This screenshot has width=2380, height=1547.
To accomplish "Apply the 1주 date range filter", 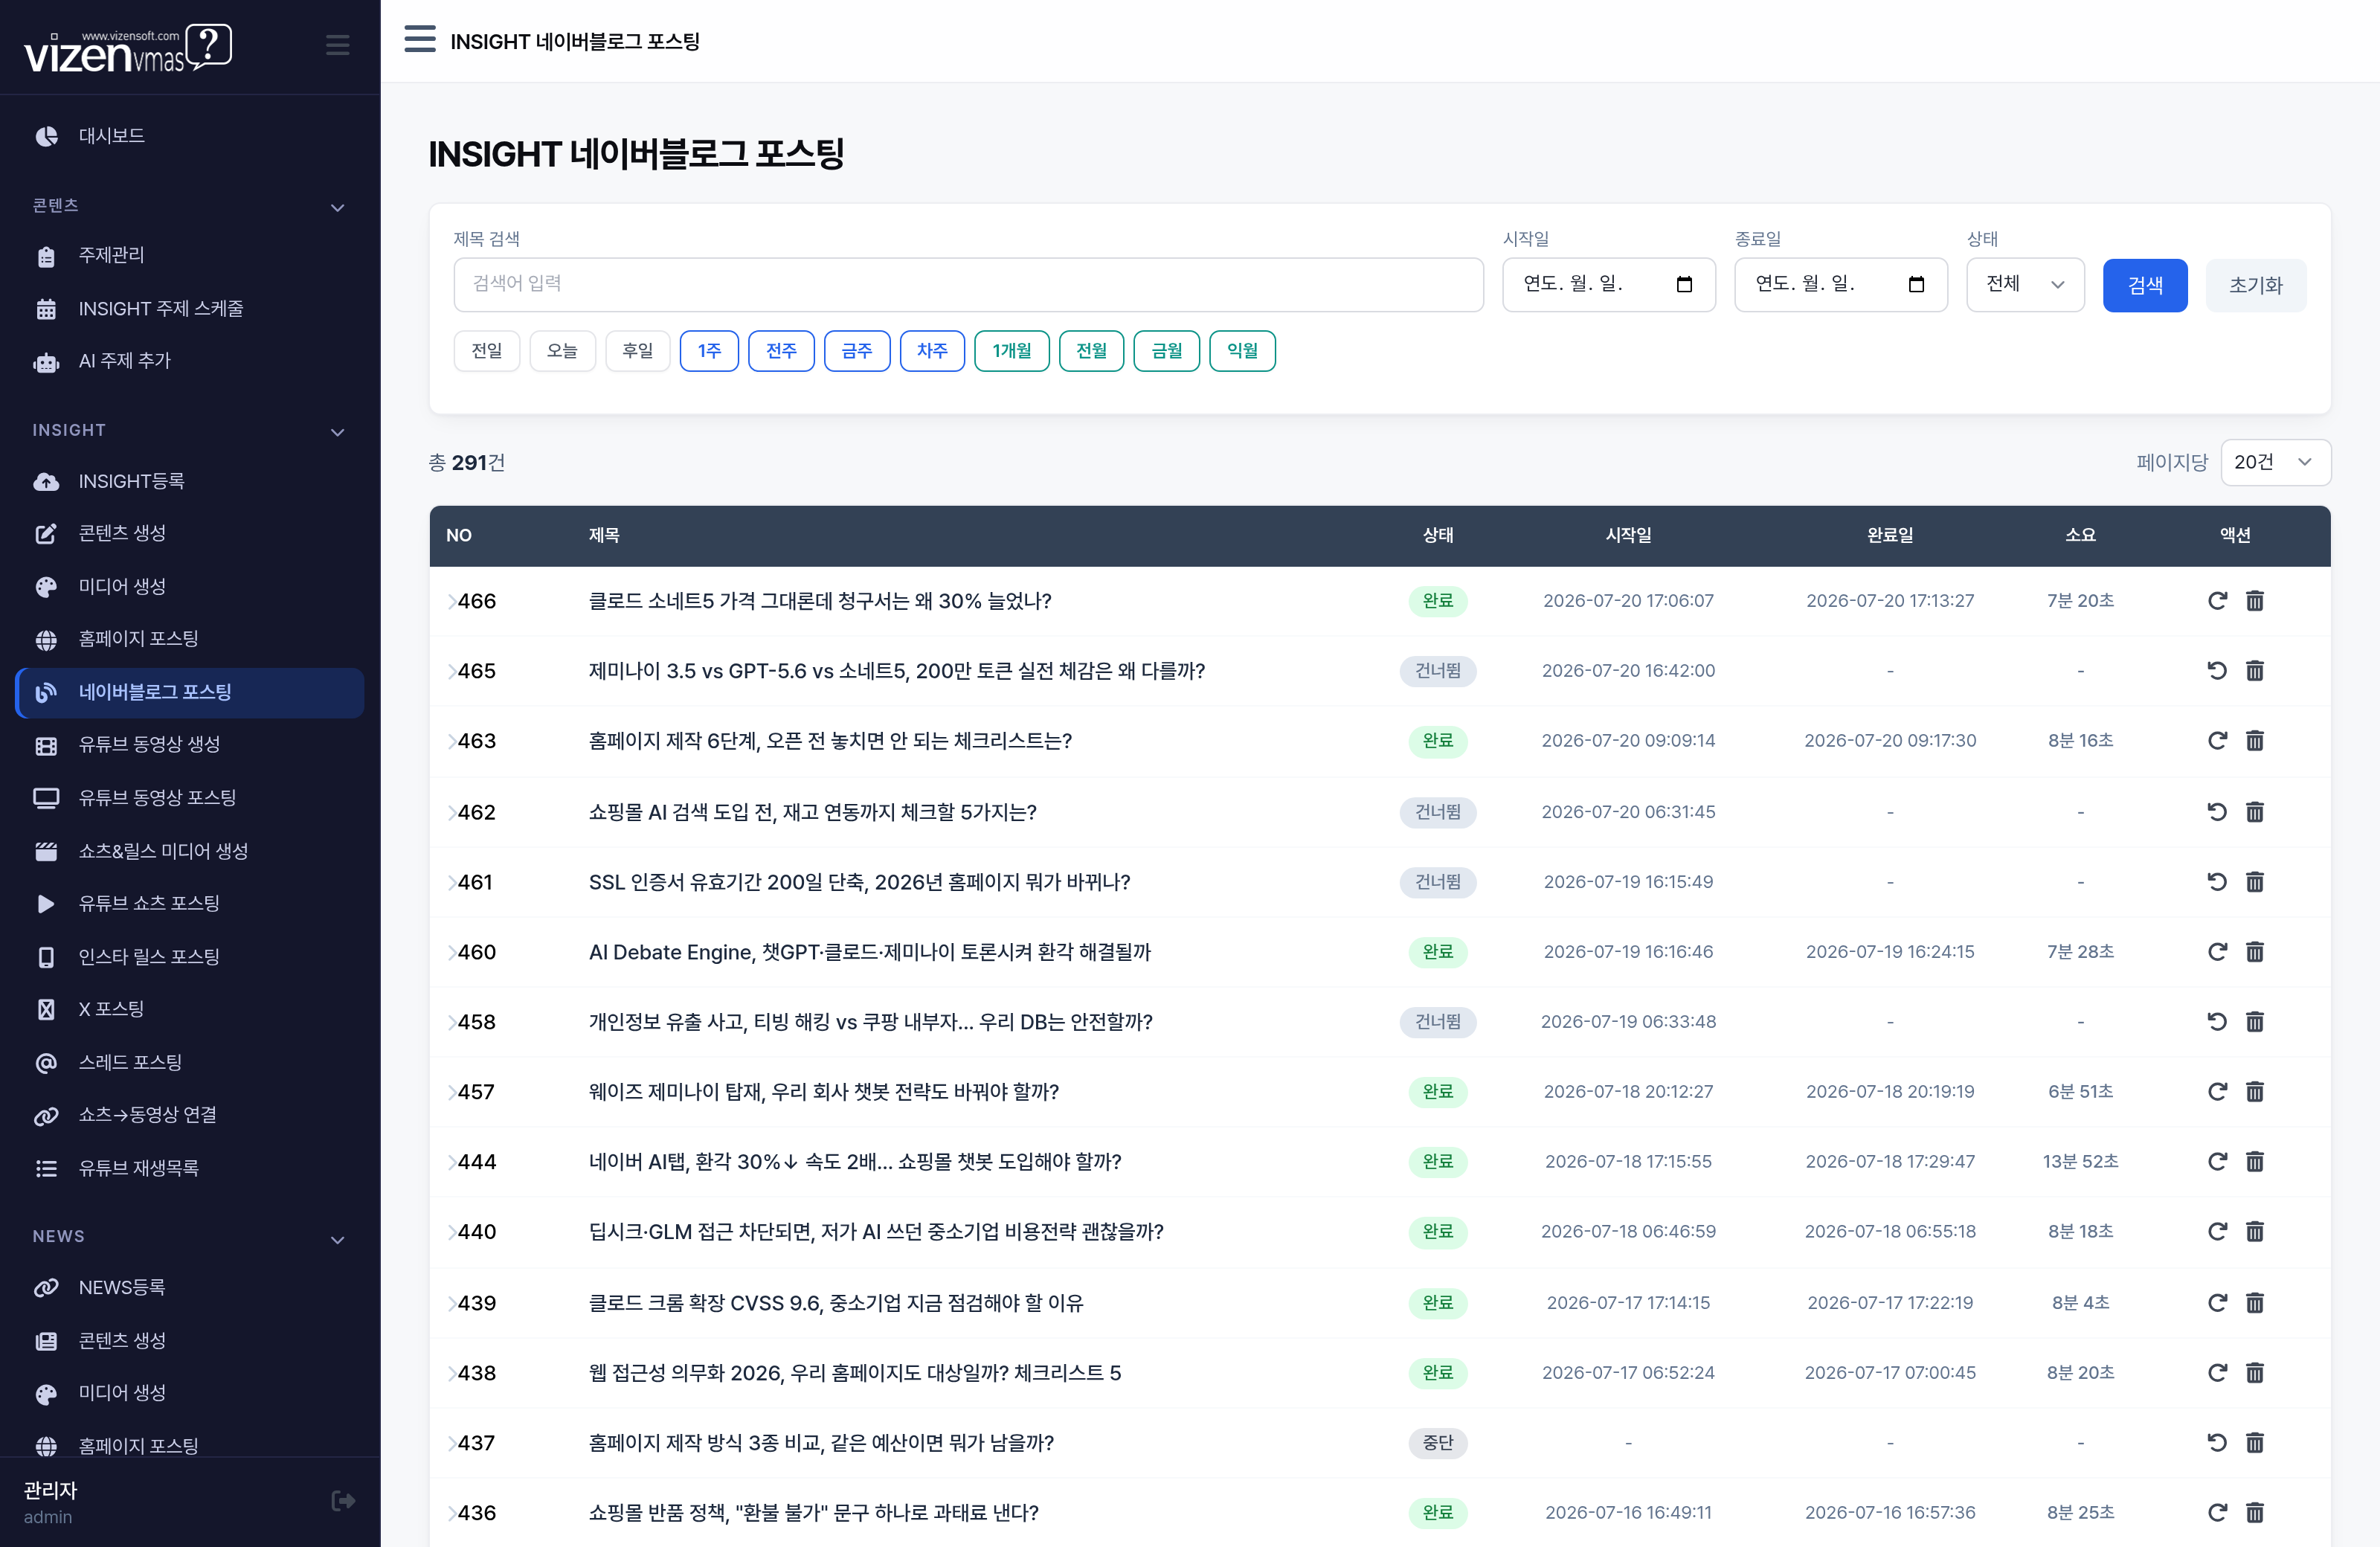I will click(709, 351).
